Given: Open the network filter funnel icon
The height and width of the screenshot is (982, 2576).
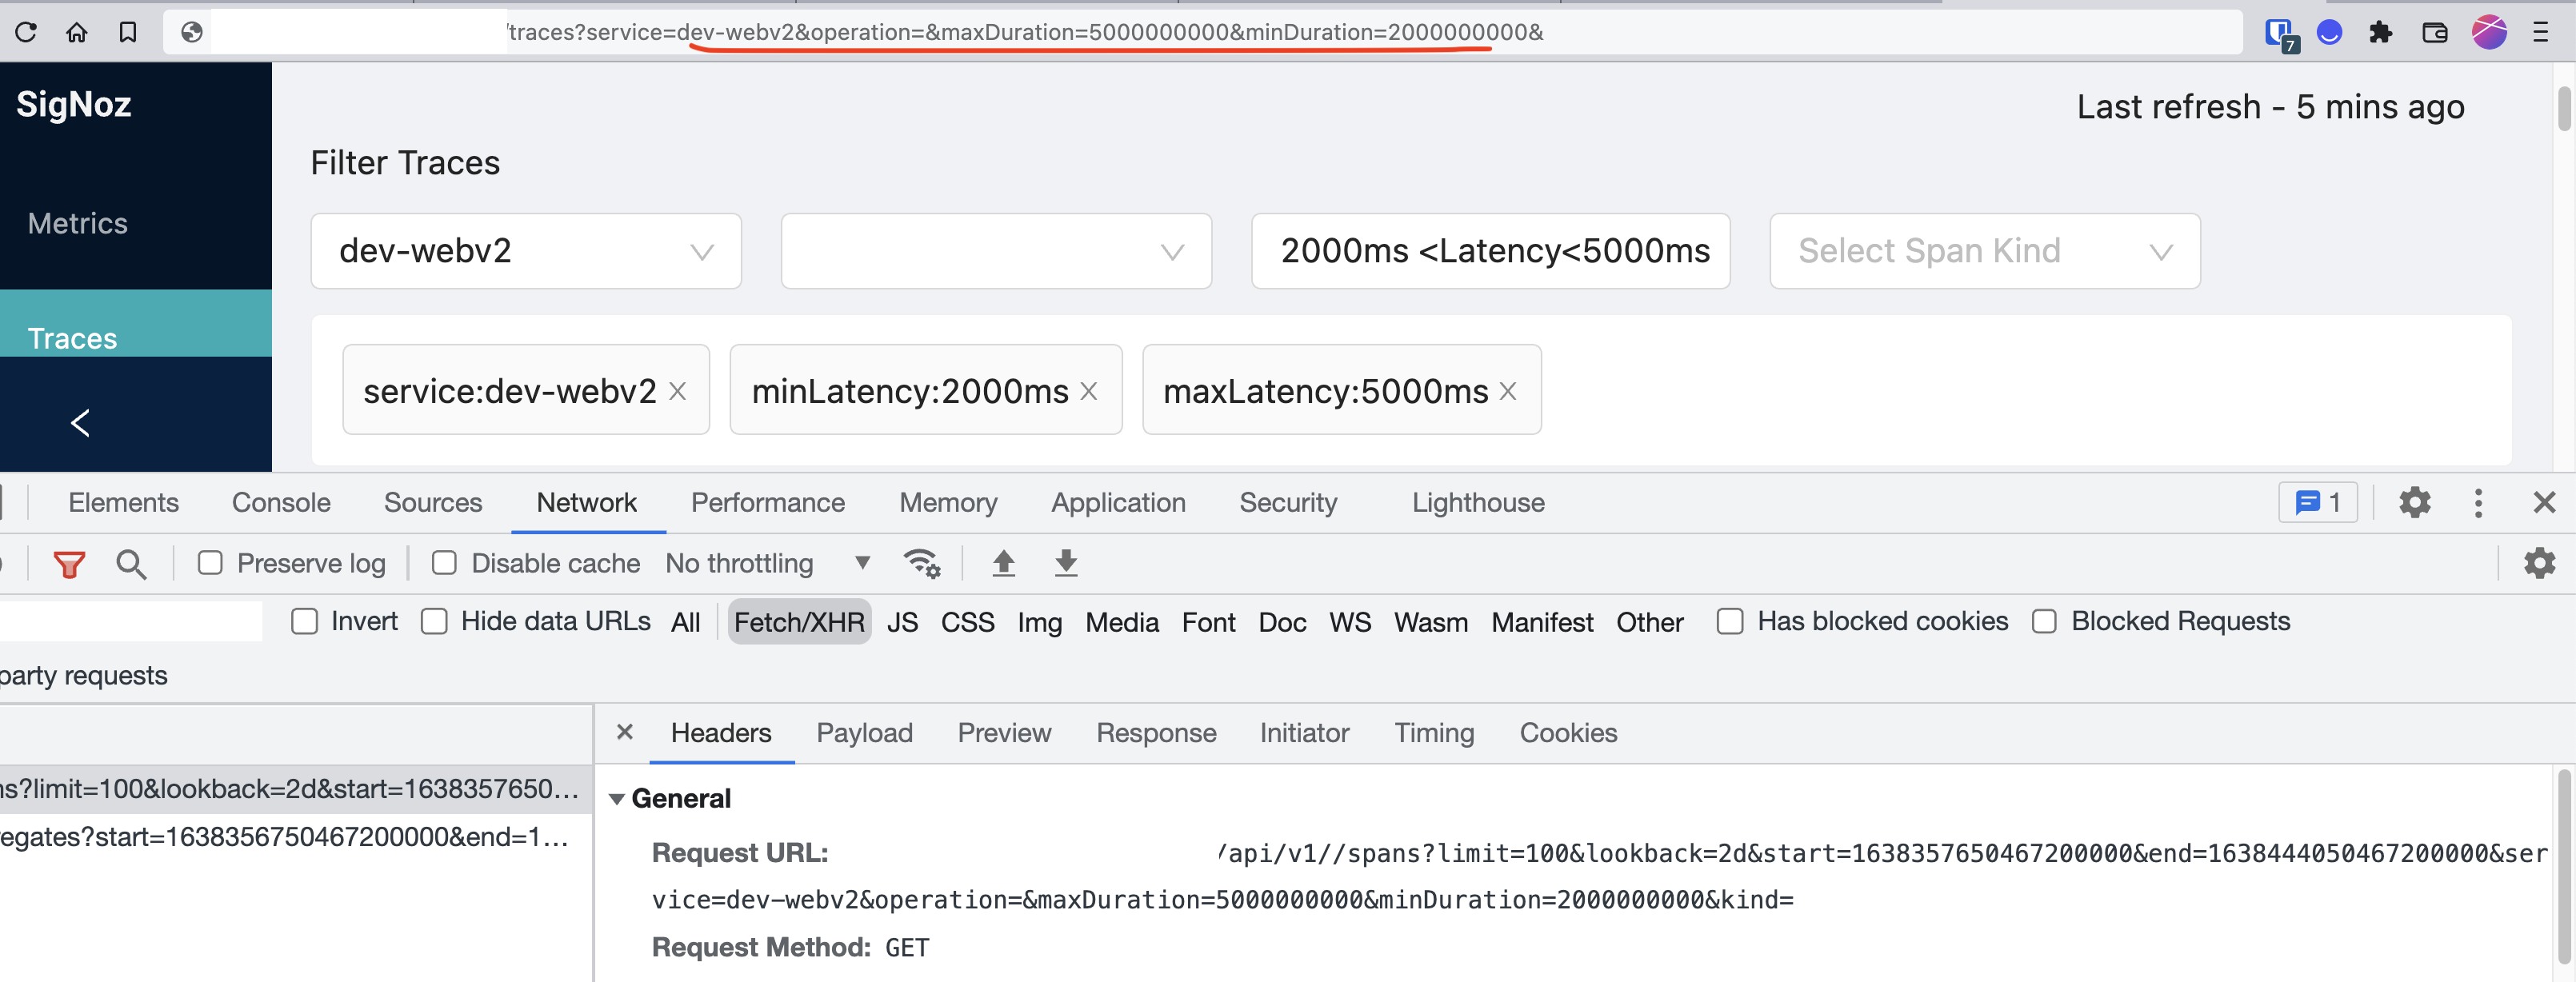Looking at the screenshot, I should (x=68, y=564).
